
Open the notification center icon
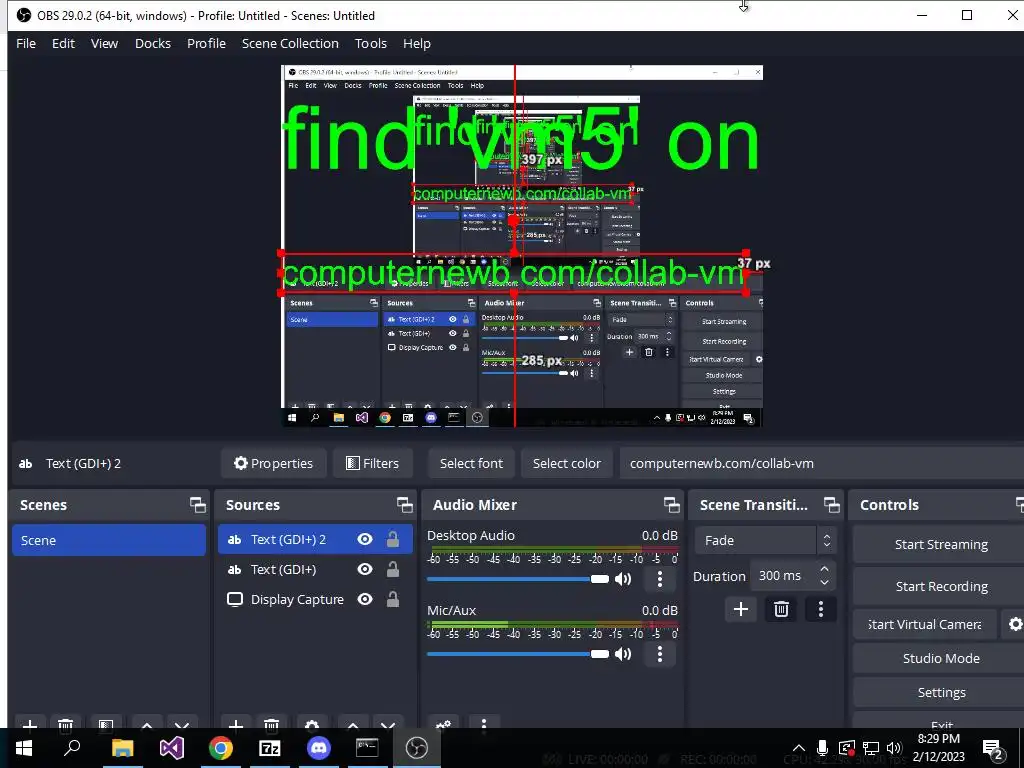coord(993,749)
